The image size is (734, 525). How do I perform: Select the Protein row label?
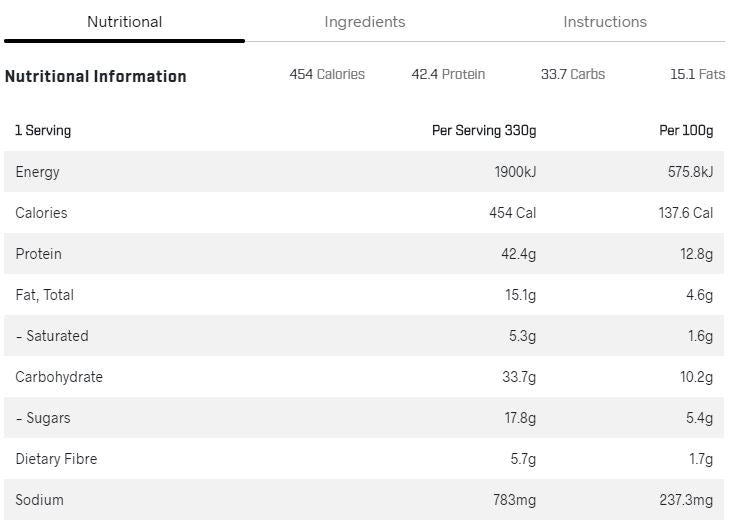pos(39,254)
